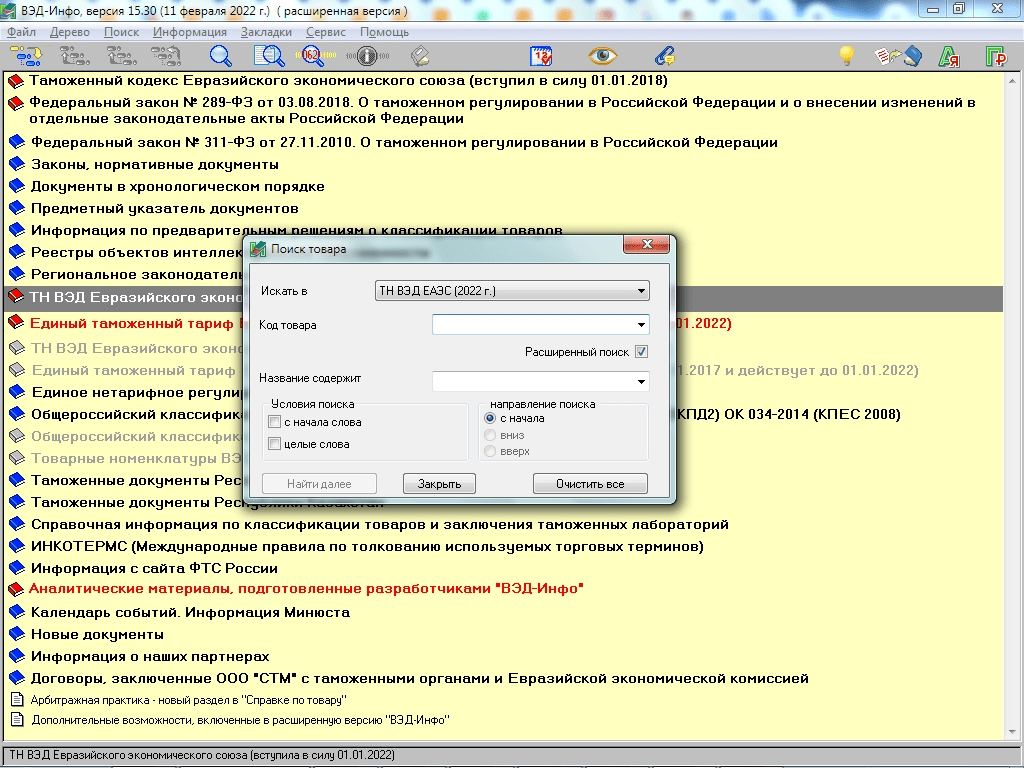This screenshot has height=768, width=1024.
Task: Click book icon beside Законы, нормативные документы
Action: [x=16, y=165]
